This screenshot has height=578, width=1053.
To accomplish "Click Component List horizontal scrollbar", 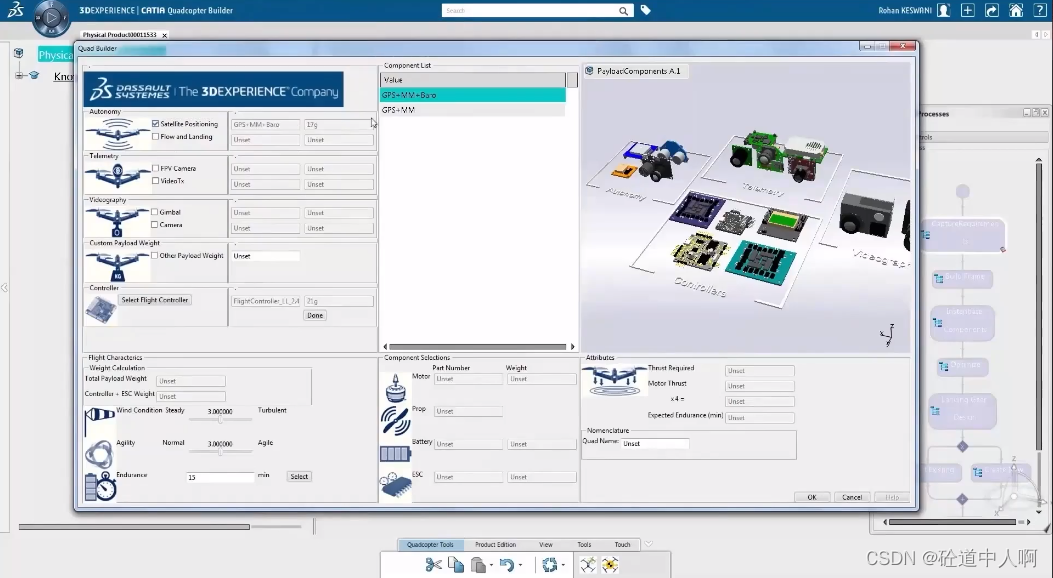I will coord(478,347).
